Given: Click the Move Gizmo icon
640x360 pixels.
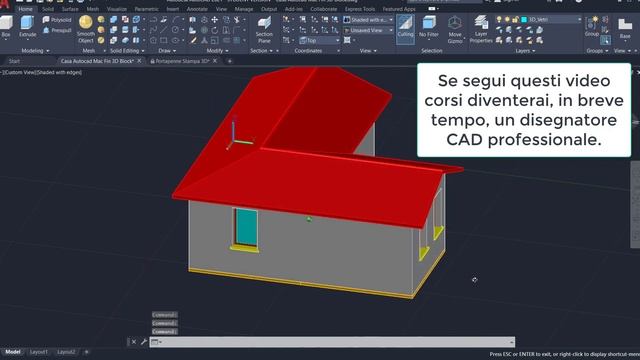Looking at the screenshot, I should coord(455,29).
